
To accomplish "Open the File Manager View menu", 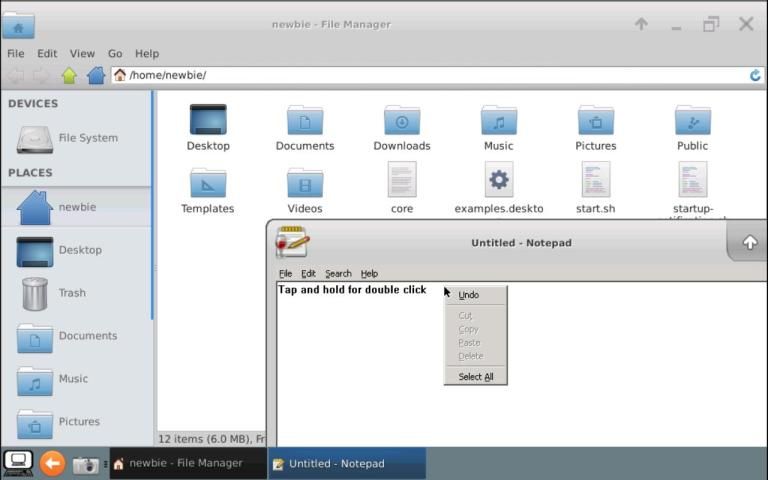I will (x=82, y=53).
